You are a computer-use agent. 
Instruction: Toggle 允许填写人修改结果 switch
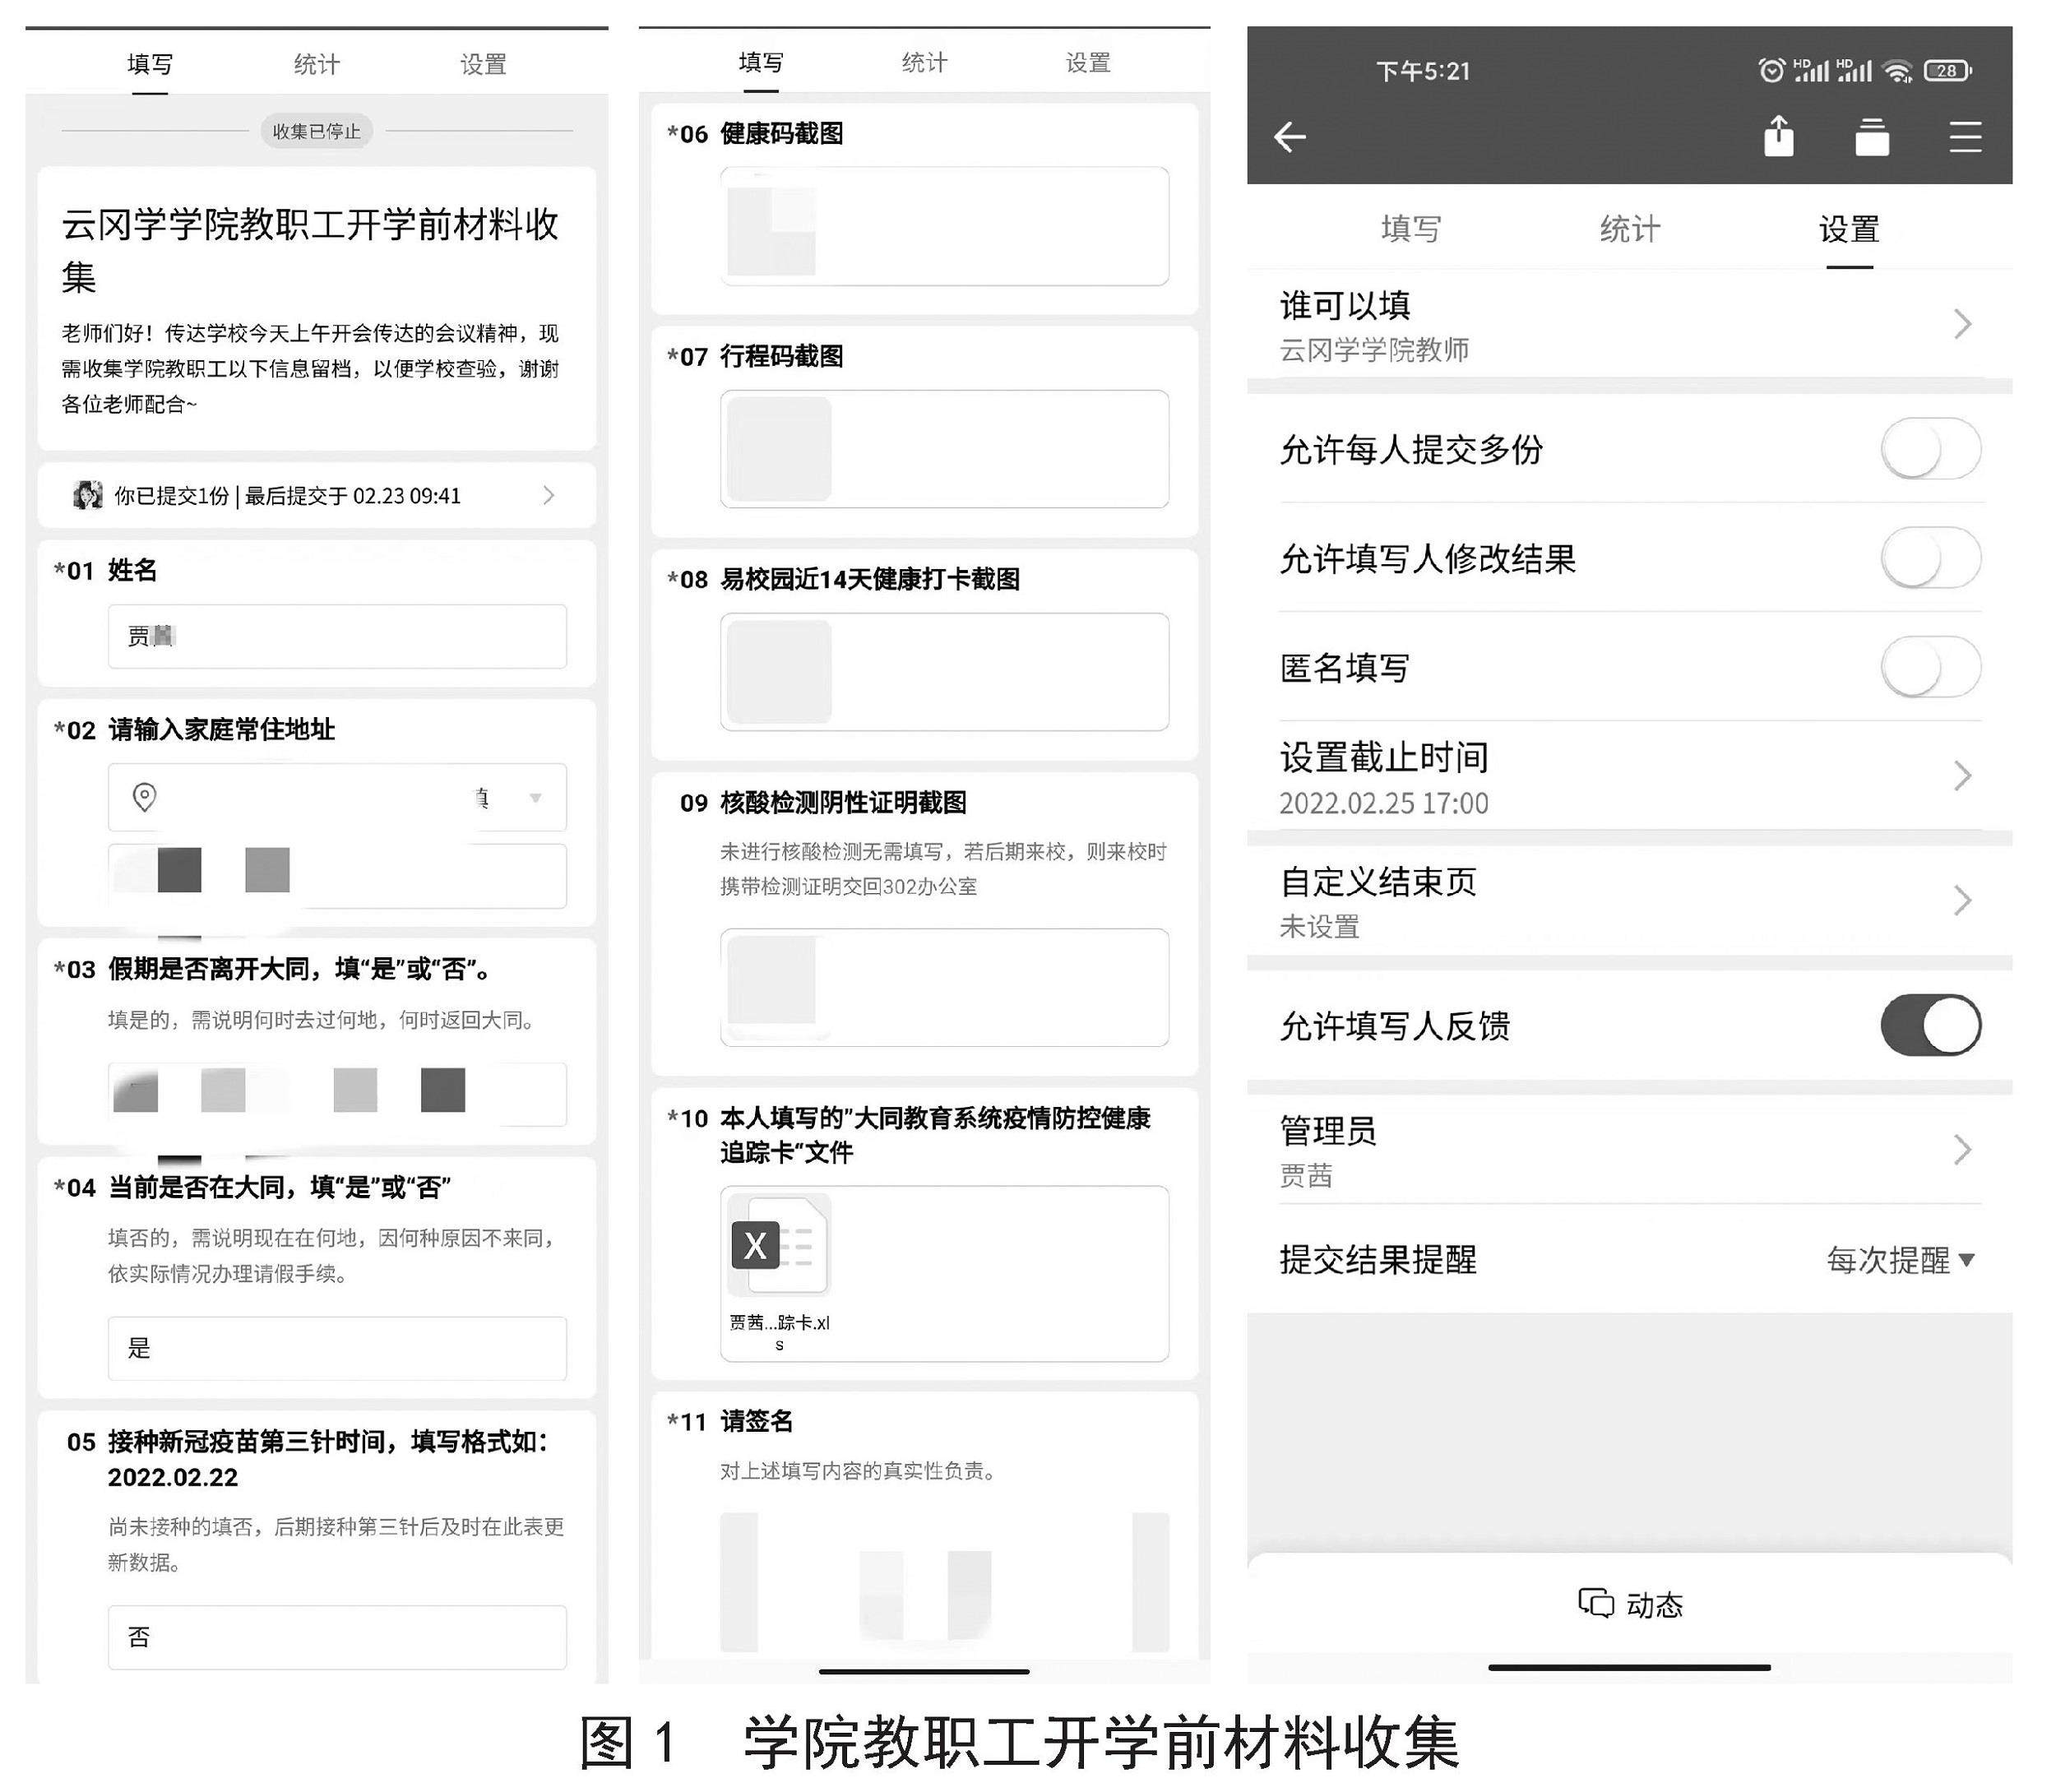click(x=1930, y=558)
